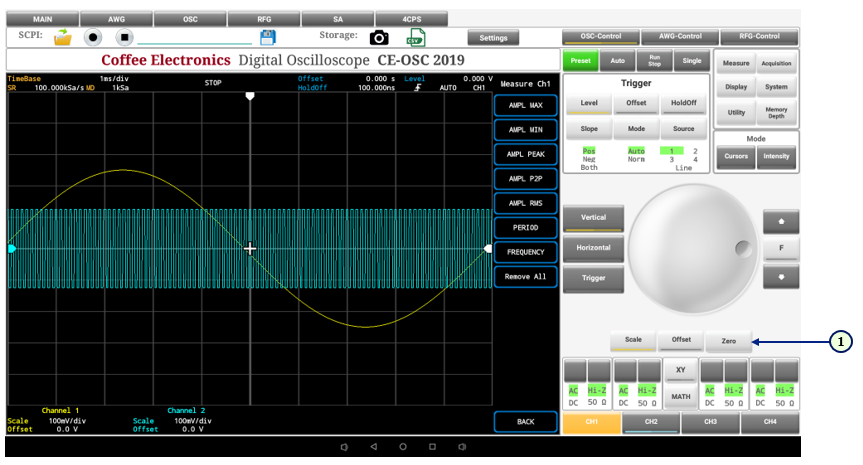The width and height of the screenshot is (863, 465).
Task: Click the Remove All measurements button
Action: pos(525,277)
